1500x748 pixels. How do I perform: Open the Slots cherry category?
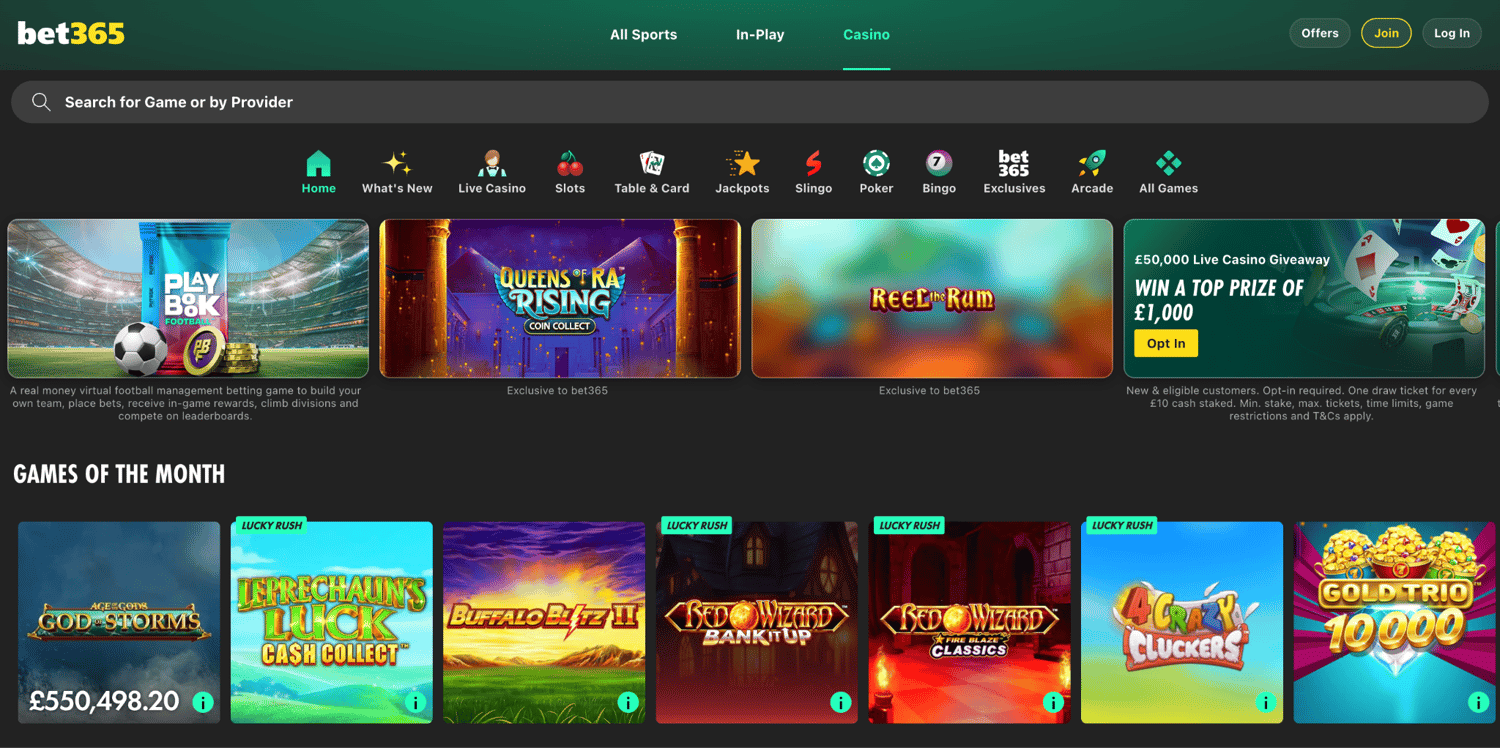coord(570,172)
